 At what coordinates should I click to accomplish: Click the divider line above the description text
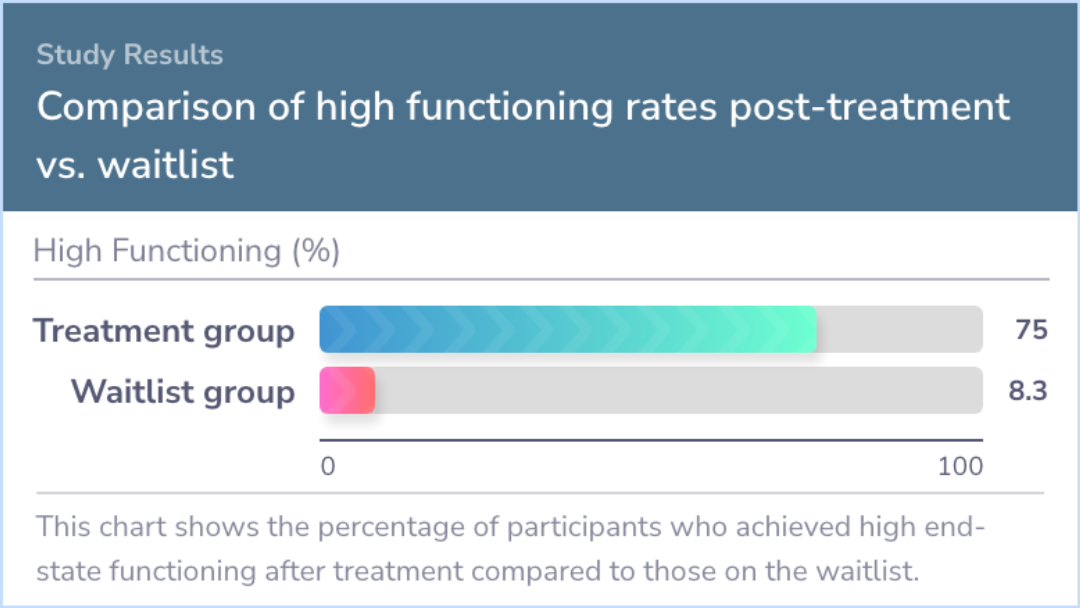(540, 493)
